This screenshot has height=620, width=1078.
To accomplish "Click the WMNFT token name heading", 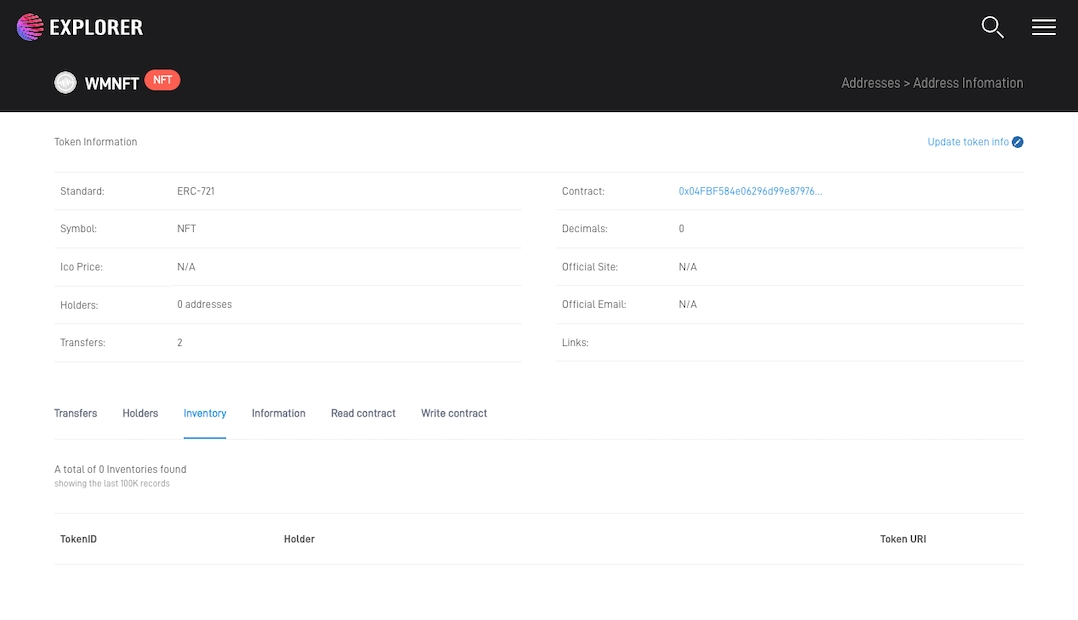I will point(111,84).
